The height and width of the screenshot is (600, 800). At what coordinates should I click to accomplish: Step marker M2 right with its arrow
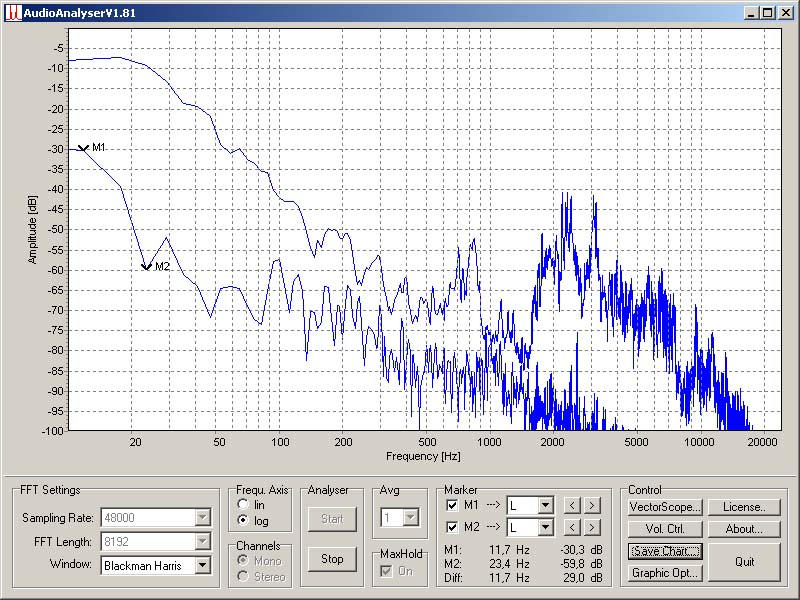[592, 527]
